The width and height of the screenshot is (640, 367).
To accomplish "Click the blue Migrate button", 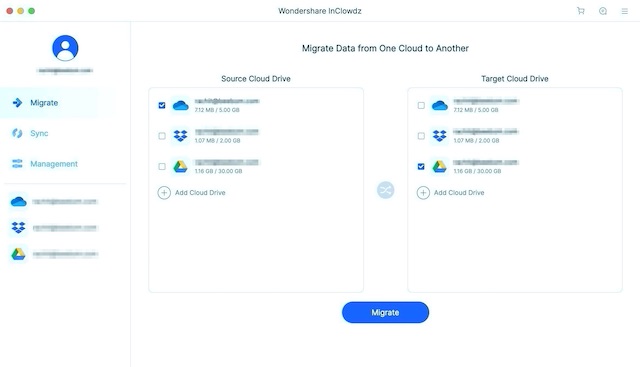I will coord(385,312).
